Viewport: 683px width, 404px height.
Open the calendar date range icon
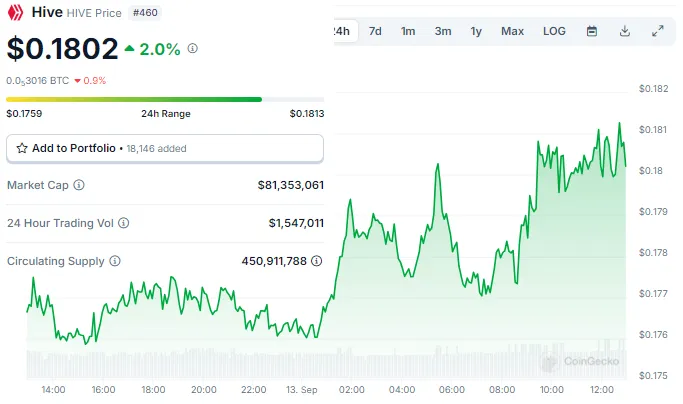[592, 31]
